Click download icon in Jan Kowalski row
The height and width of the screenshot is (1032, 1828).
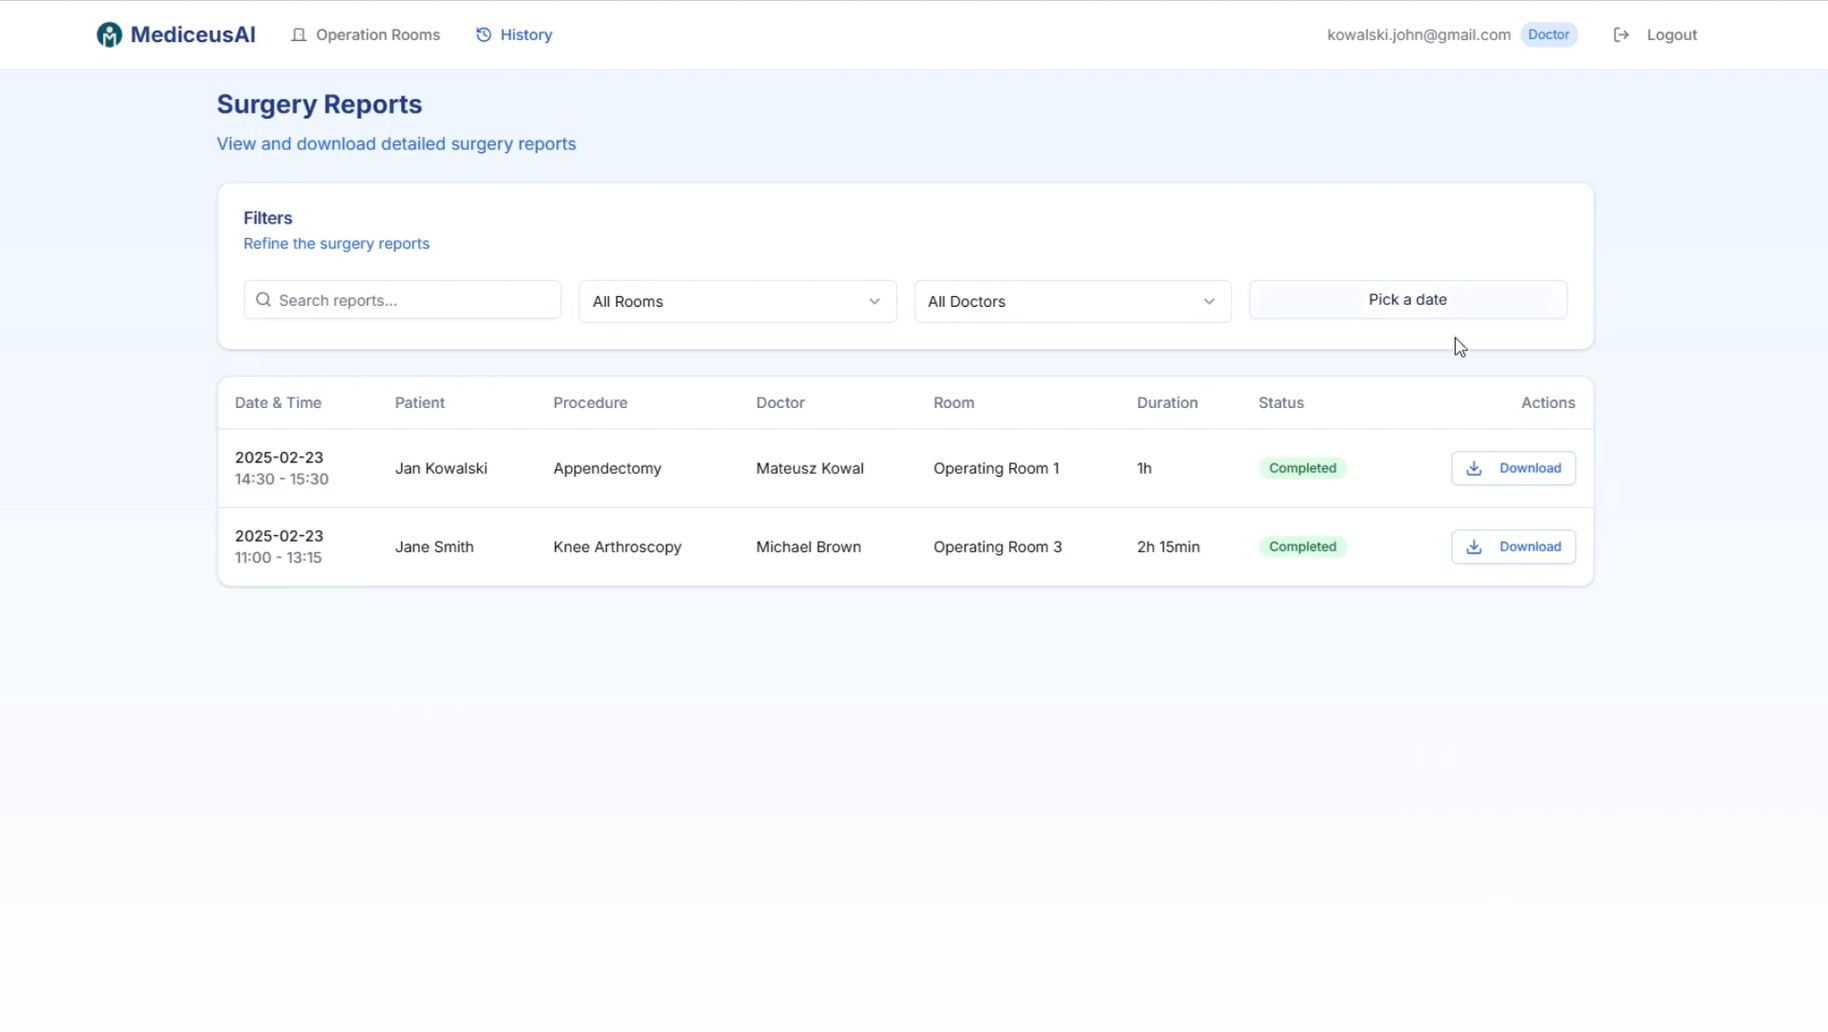coord(1474,468)
